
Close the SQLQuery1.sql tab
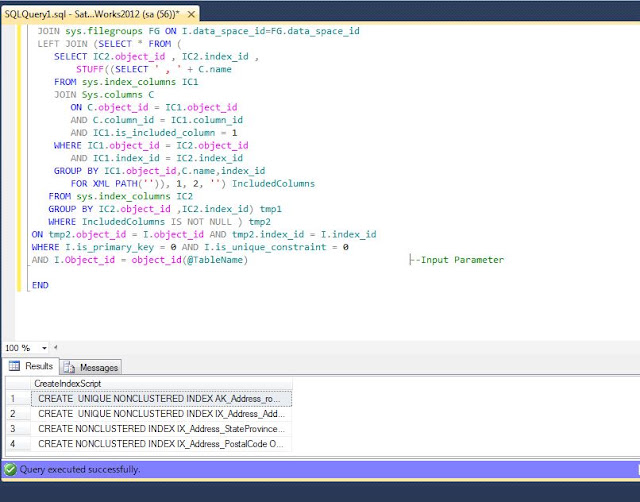pyautogui.click(x=191, y=15)
